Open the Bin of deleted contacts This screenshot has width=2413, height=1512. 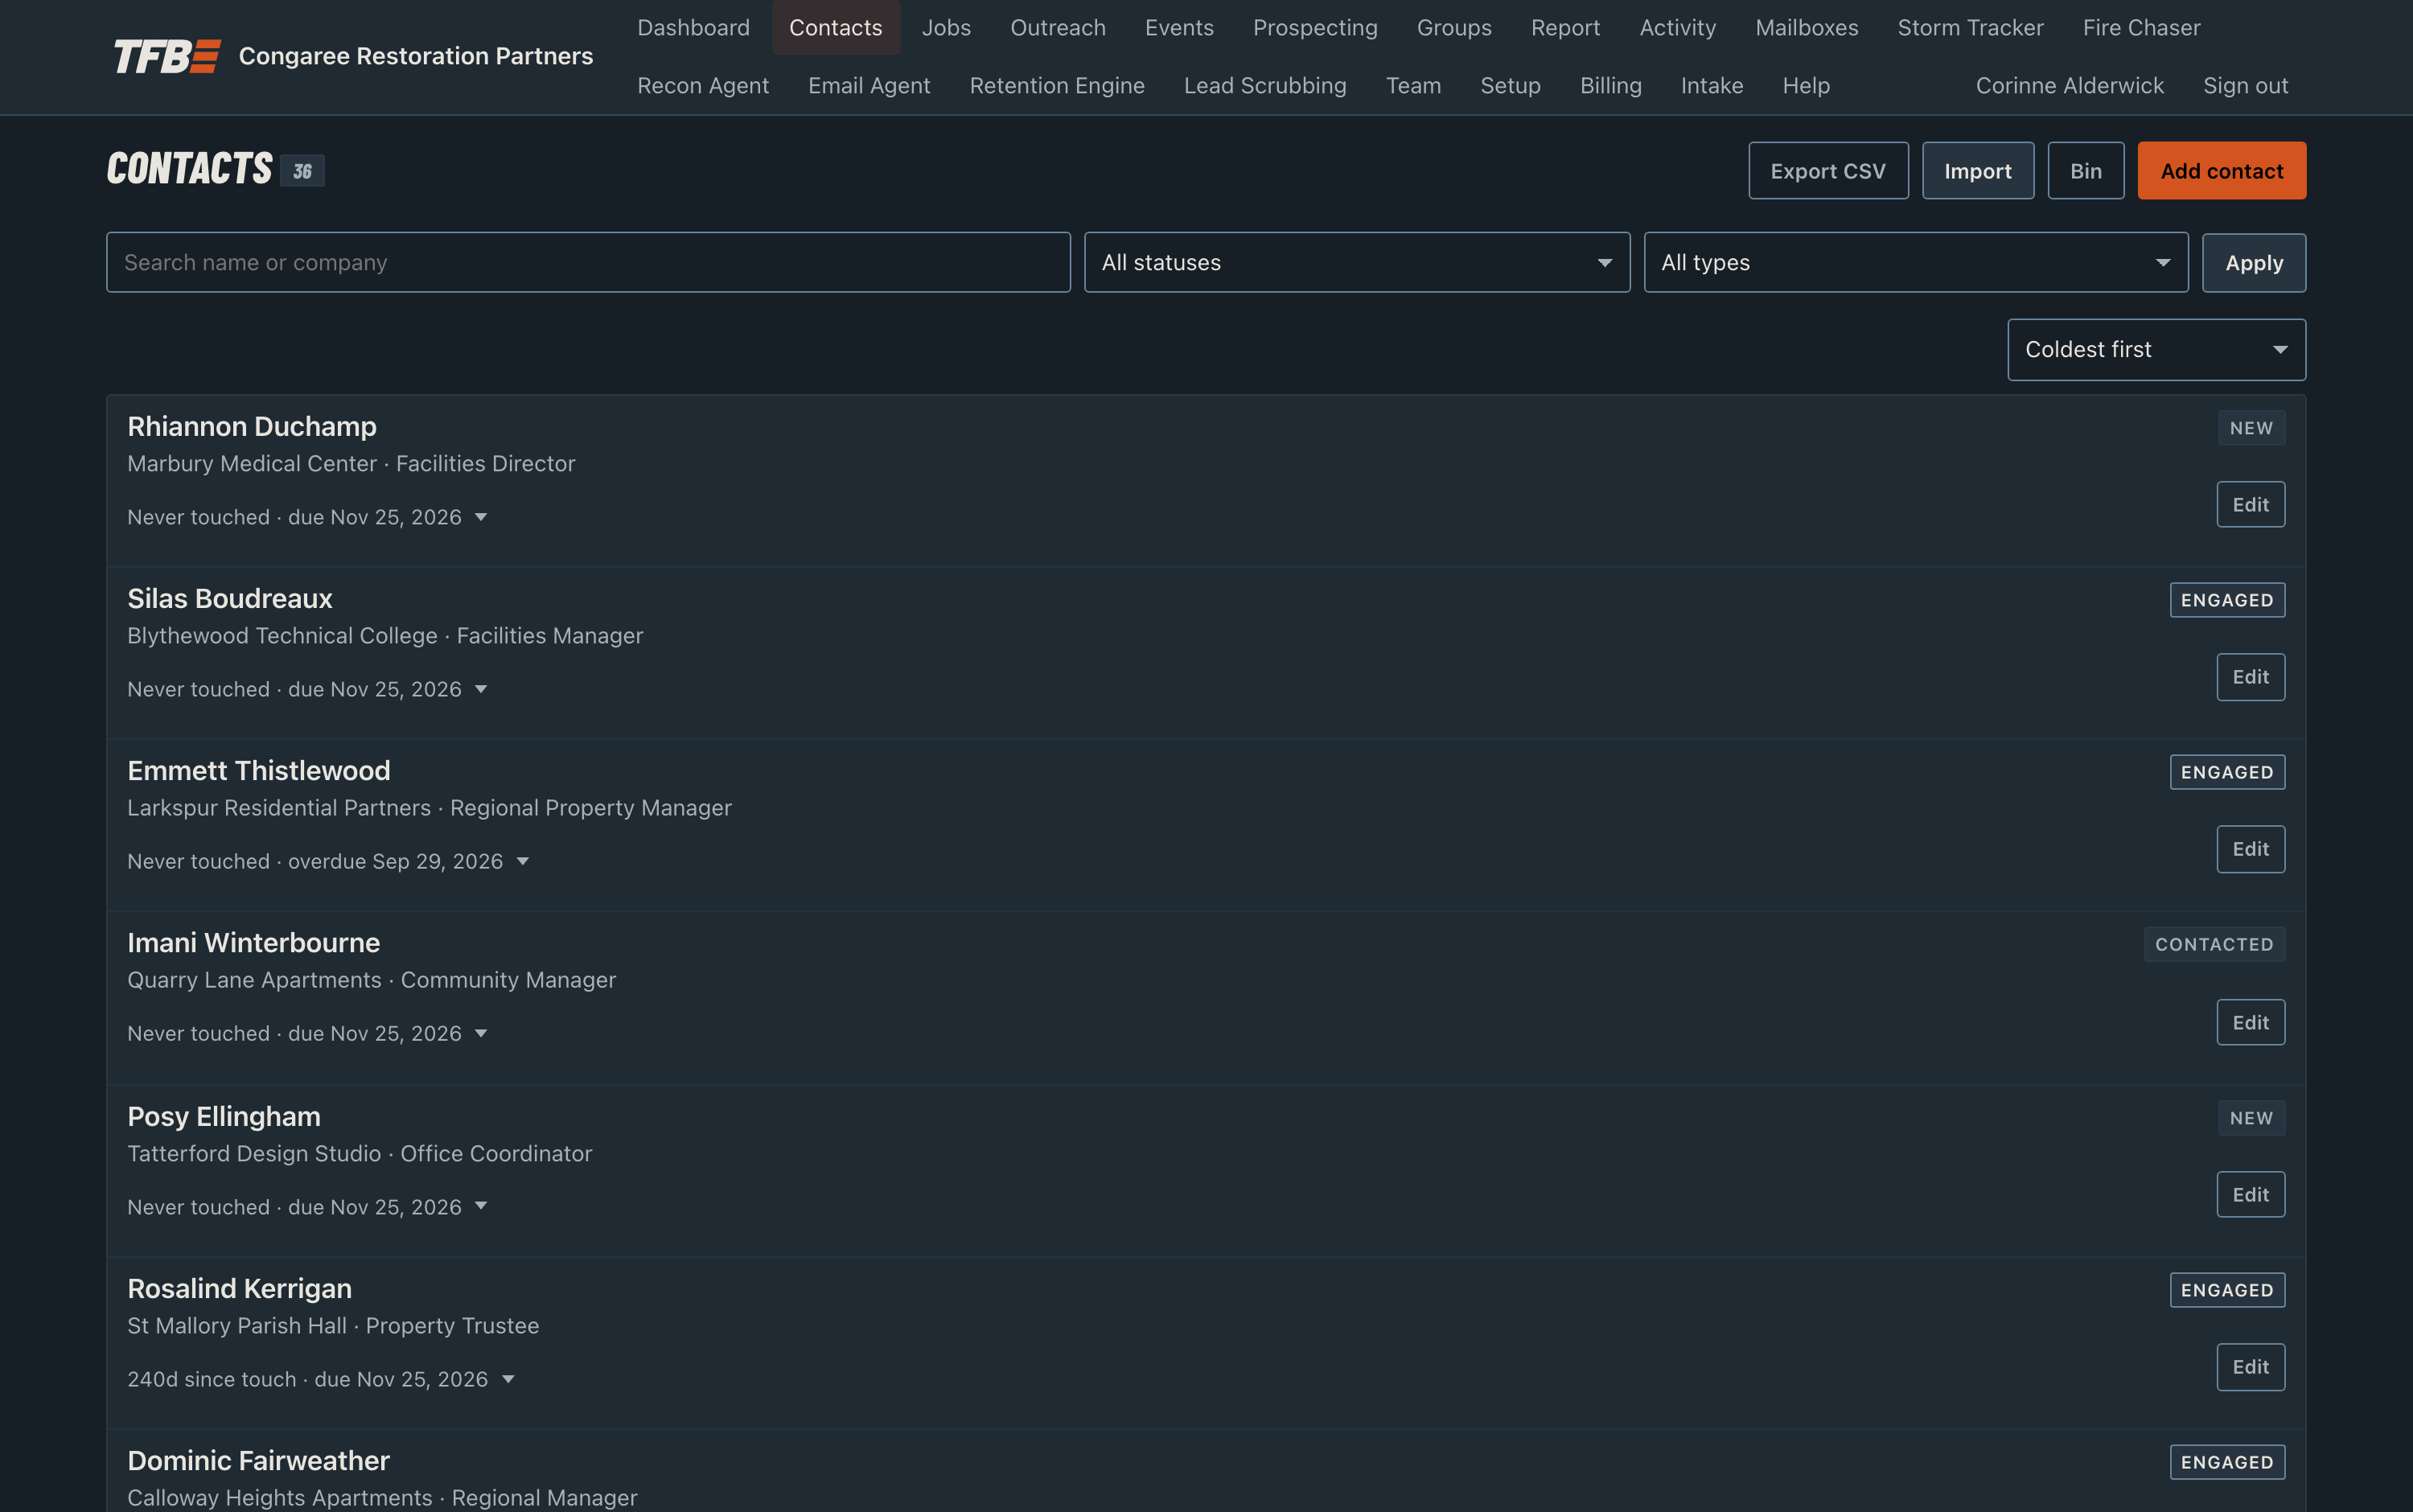[x=2085, y=171]
